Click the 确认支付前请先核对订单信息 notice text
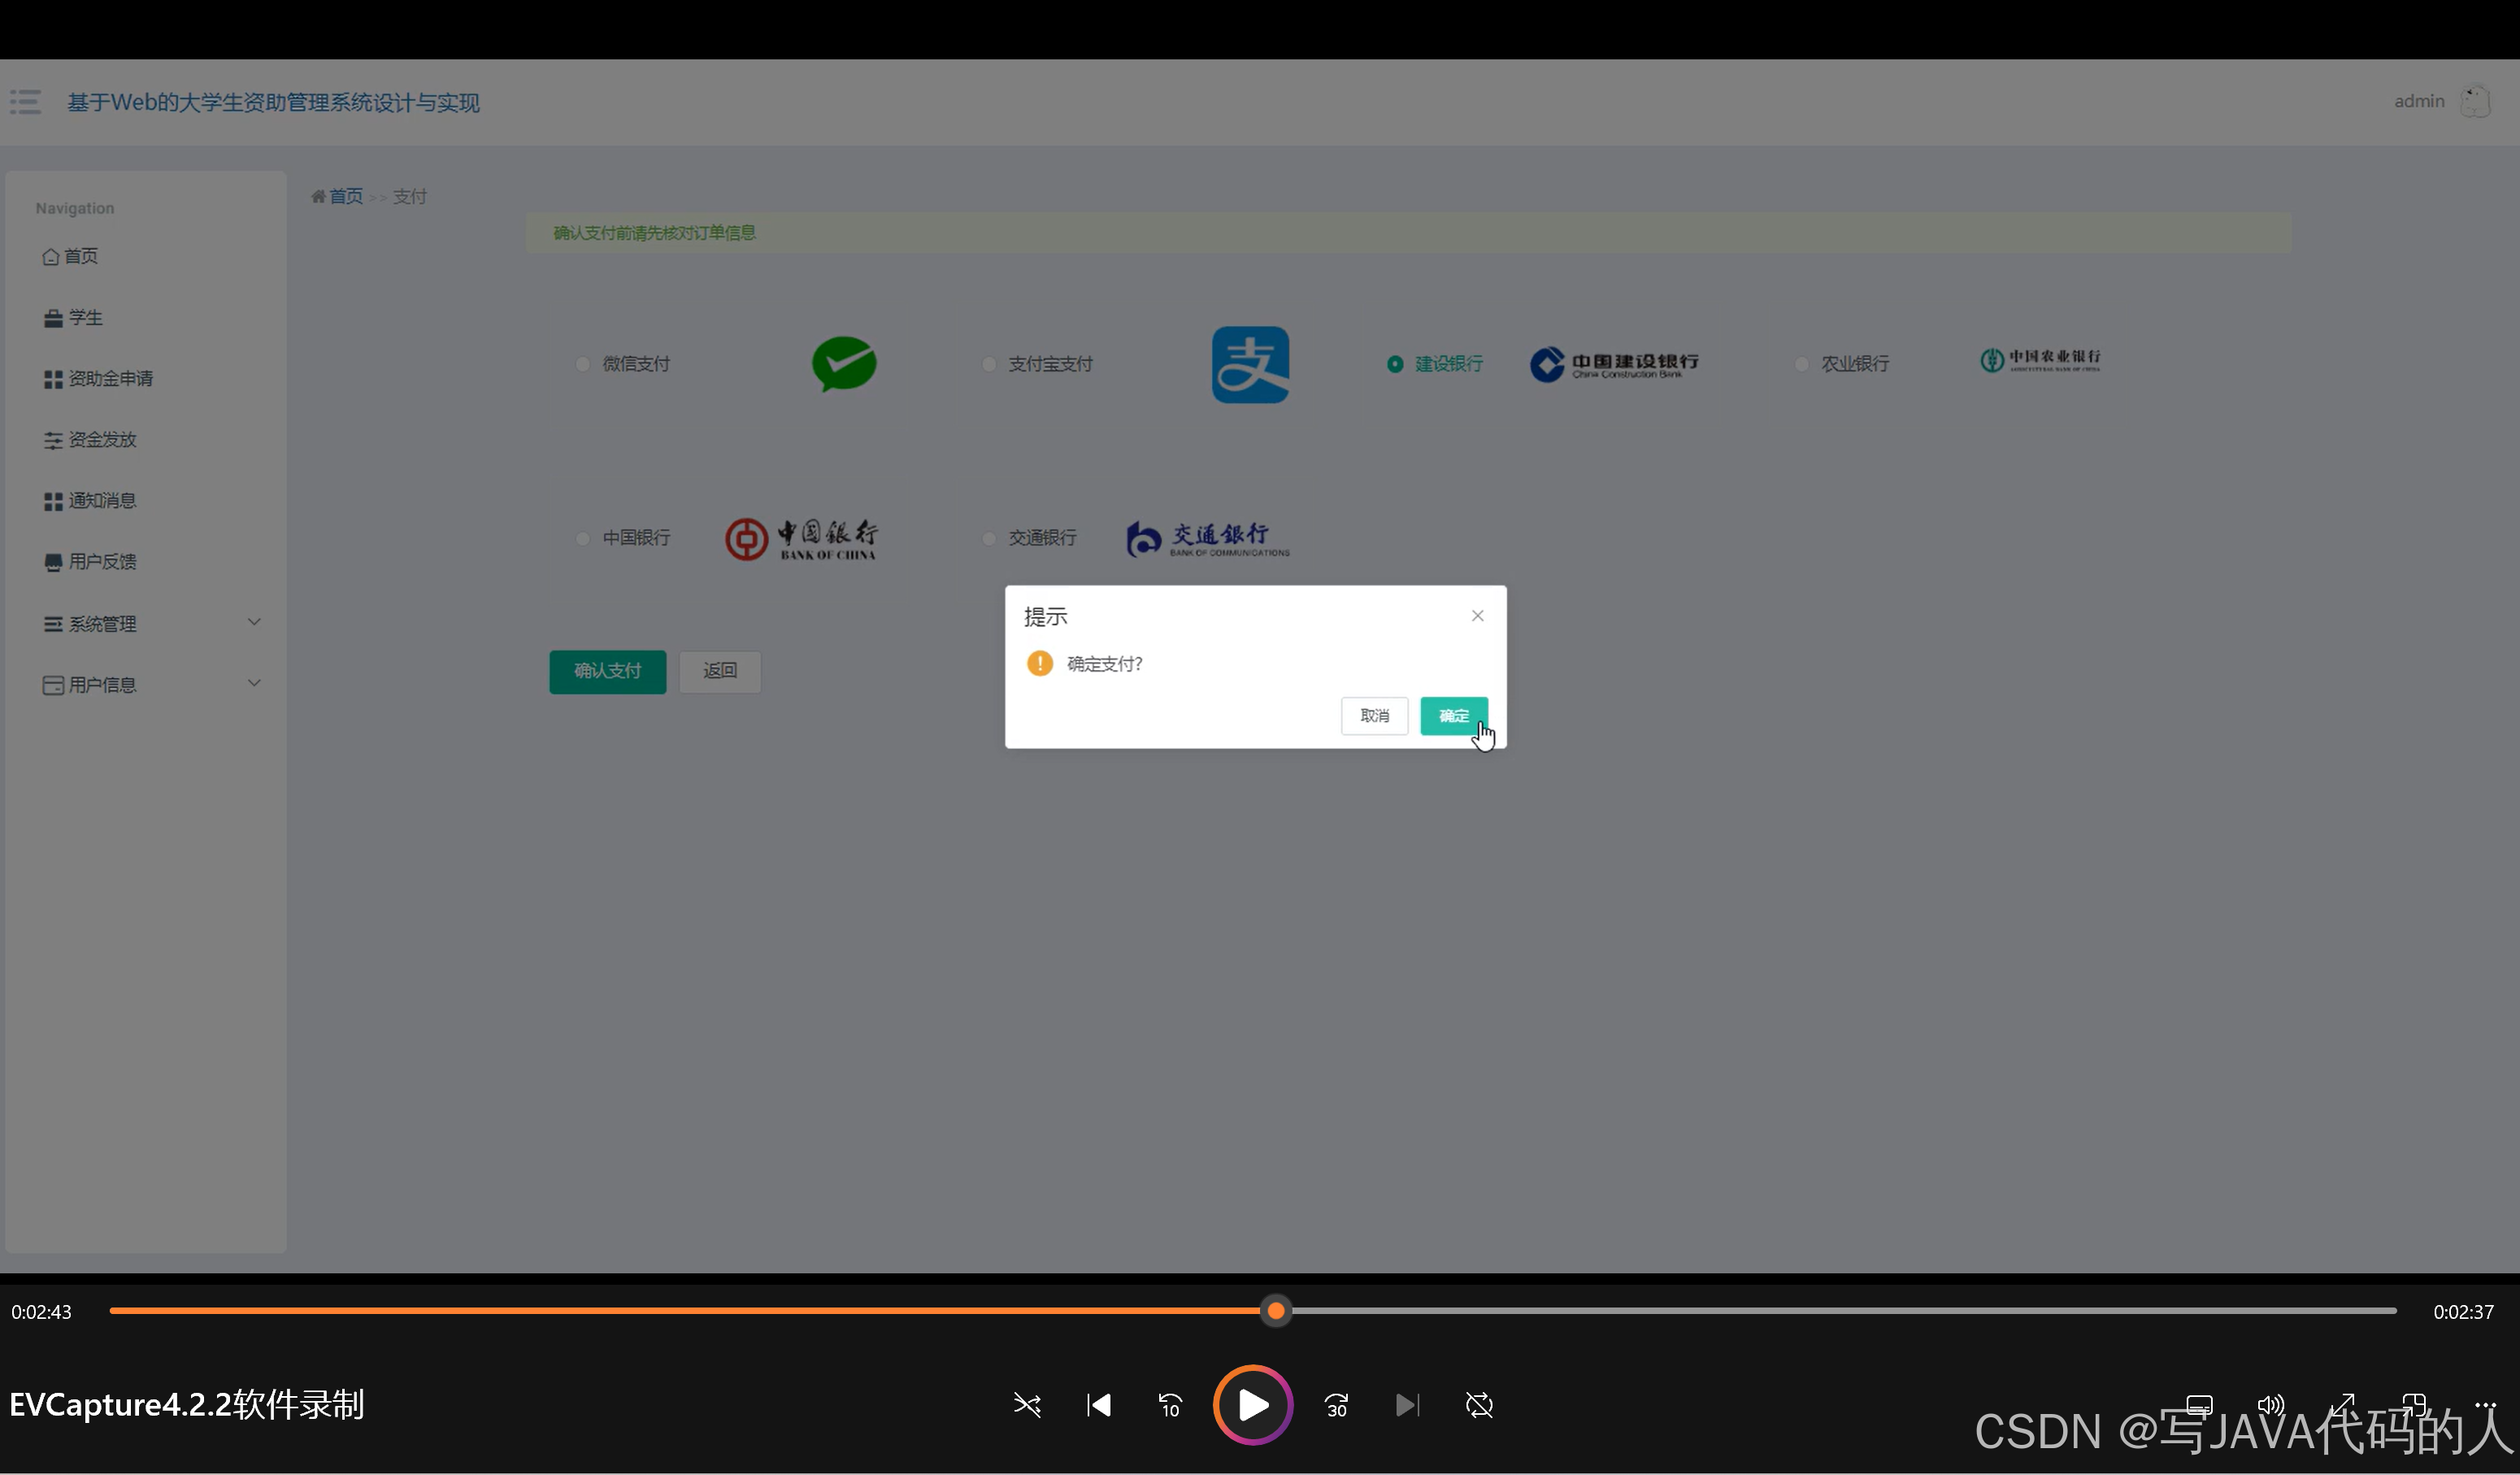Image resolution: width=2520 pixels, height=1475 pixels. [x=654, y=233]
